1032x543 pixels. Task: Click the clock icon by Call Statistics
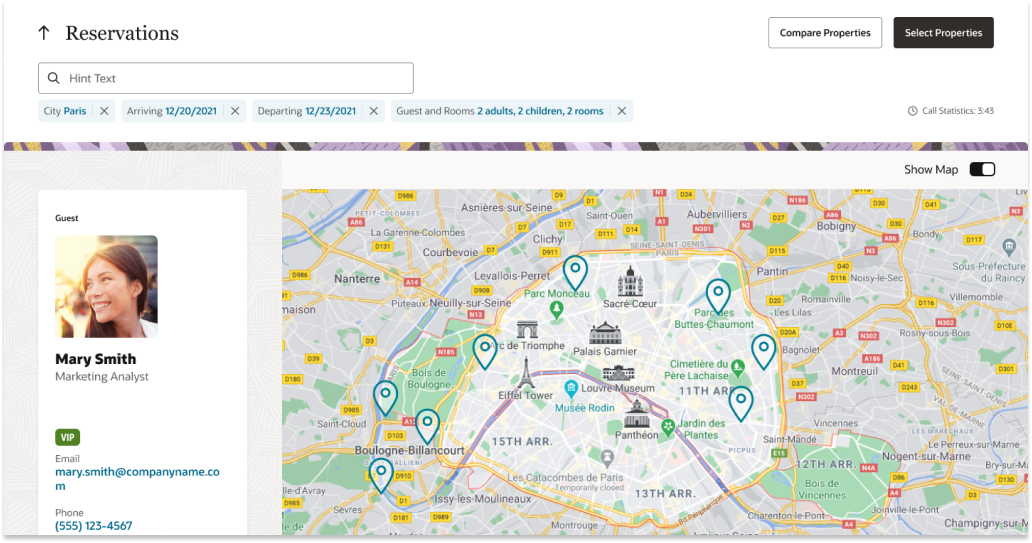pos(912,111)
